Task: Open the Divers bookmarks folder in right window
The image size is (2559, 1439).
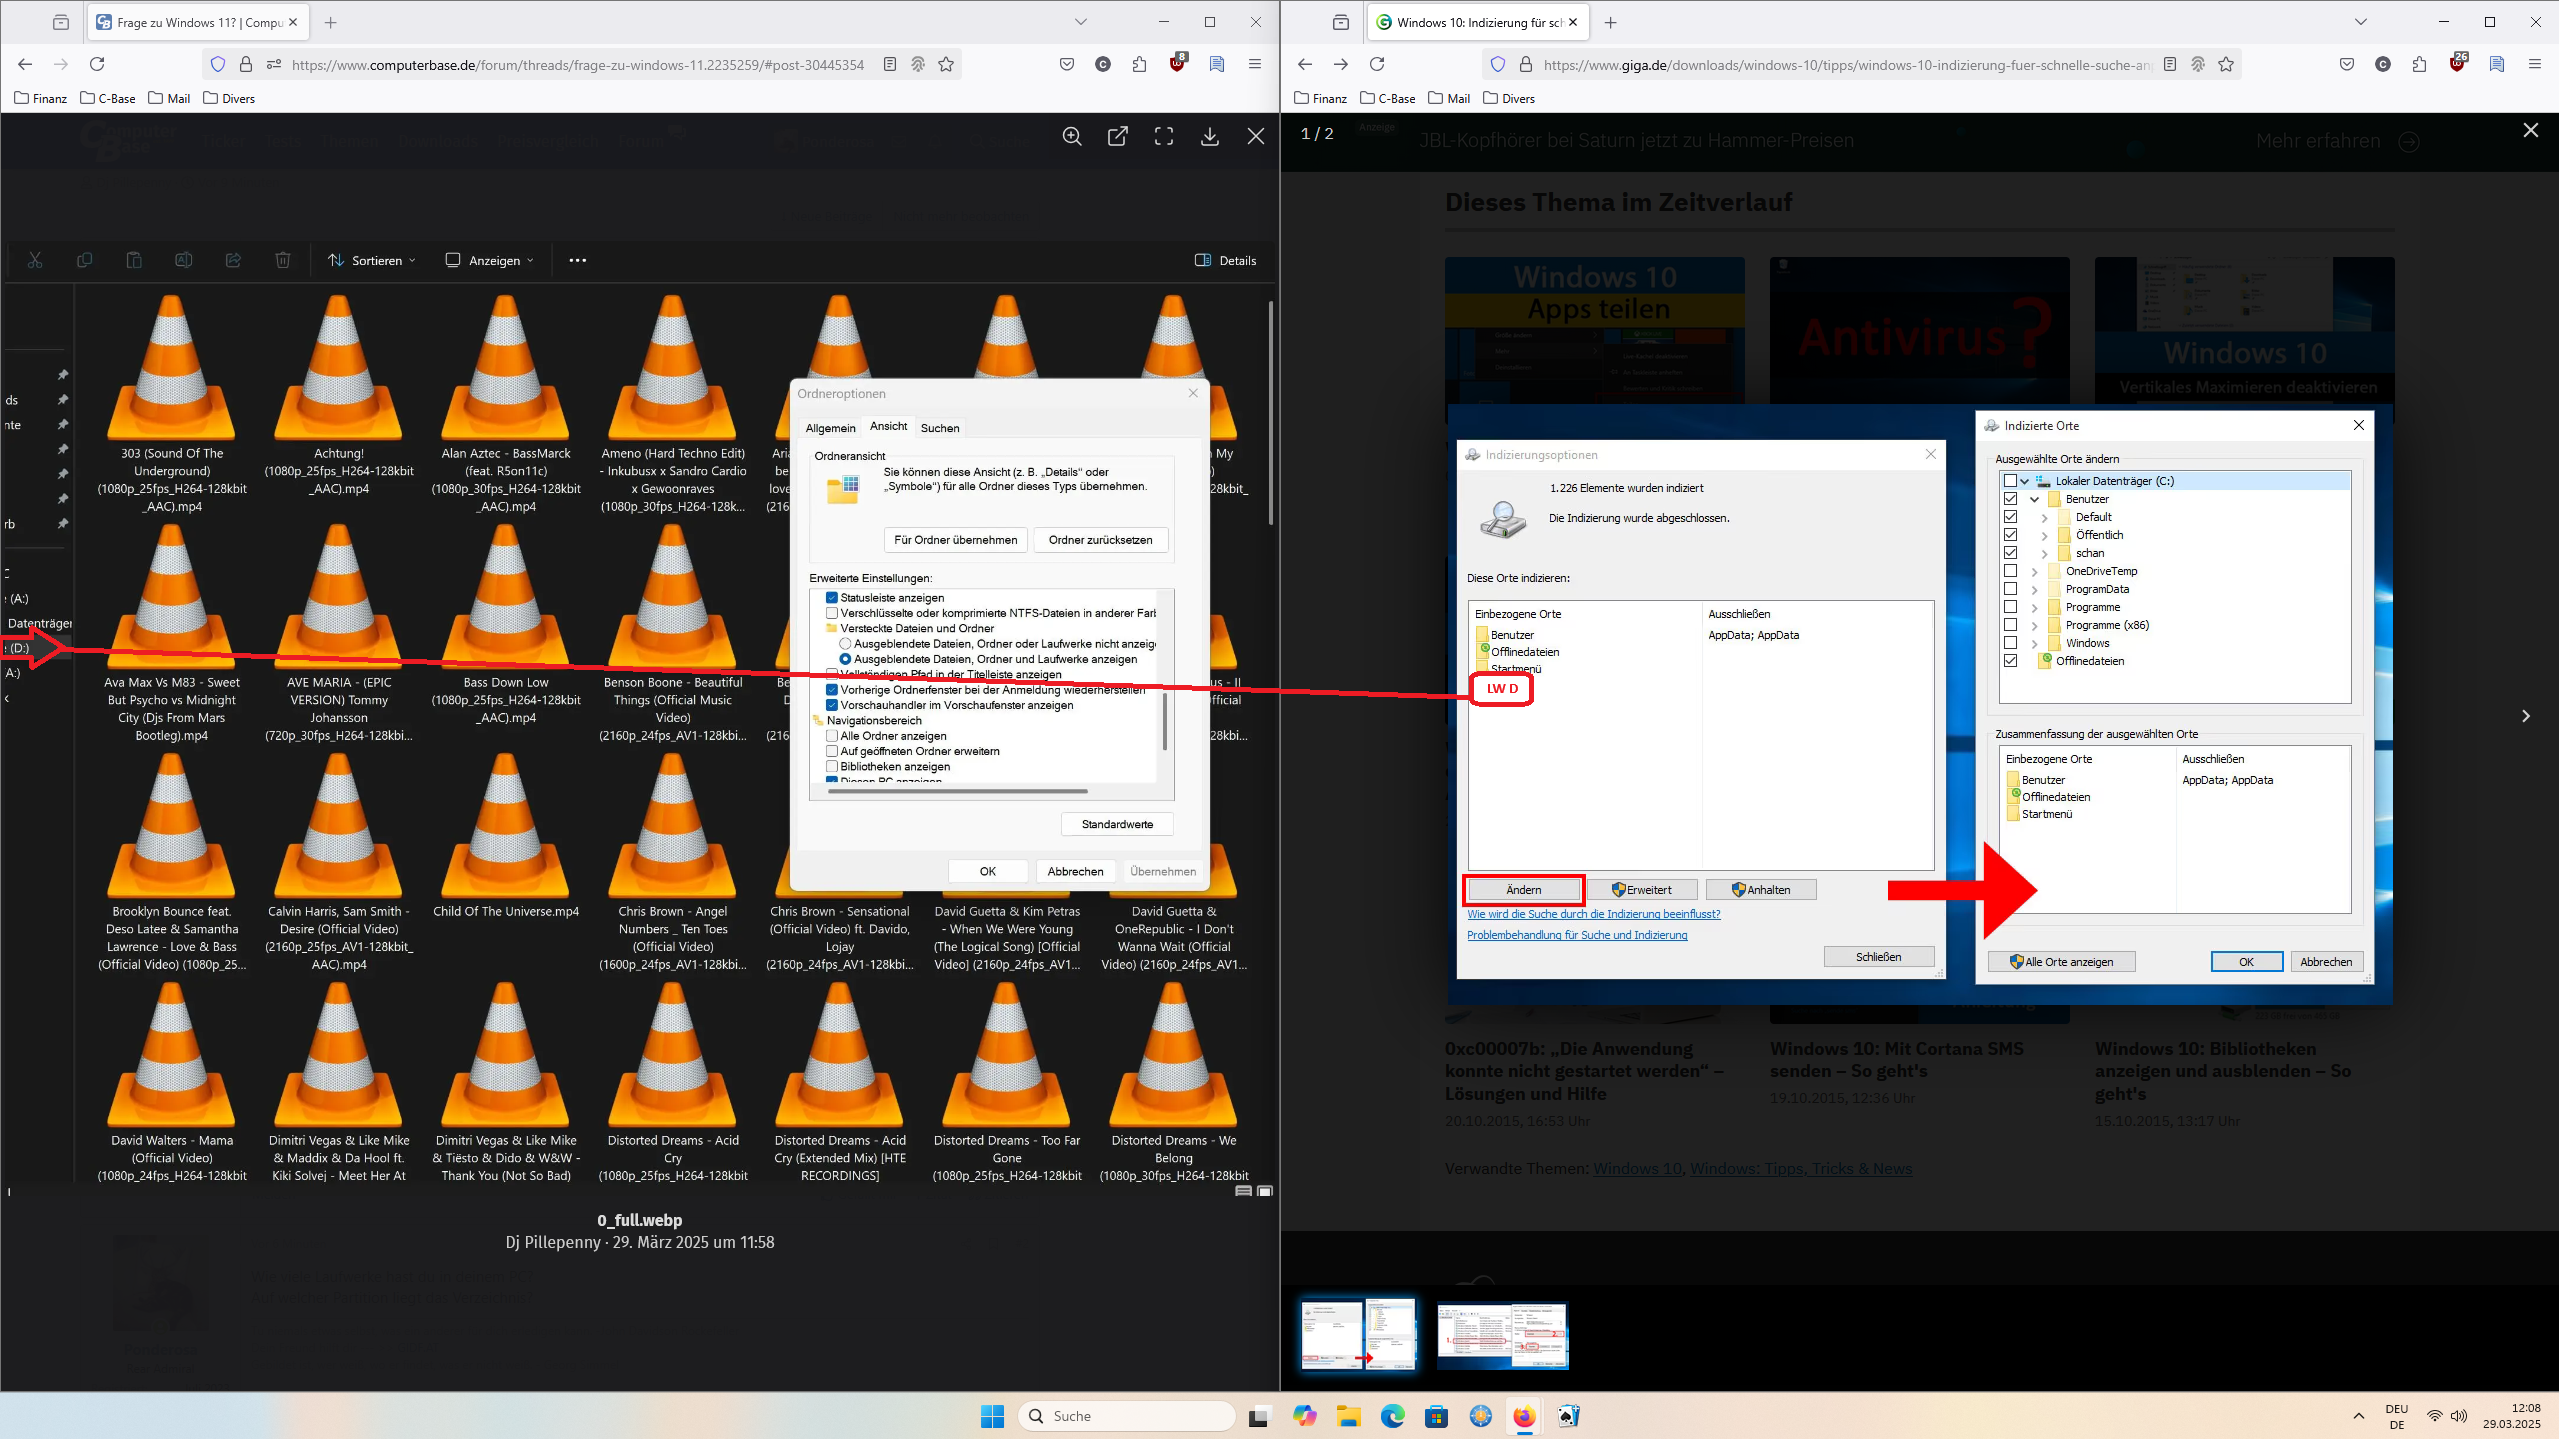Action: pos(1509,98)
